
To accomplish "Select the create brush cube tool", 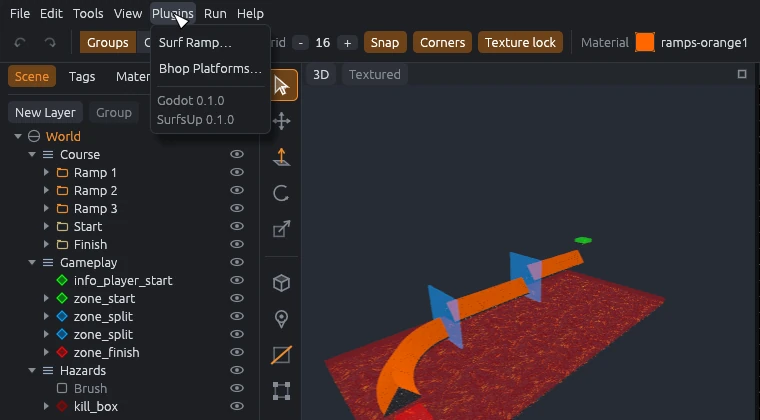I will [x=282, y=283].
